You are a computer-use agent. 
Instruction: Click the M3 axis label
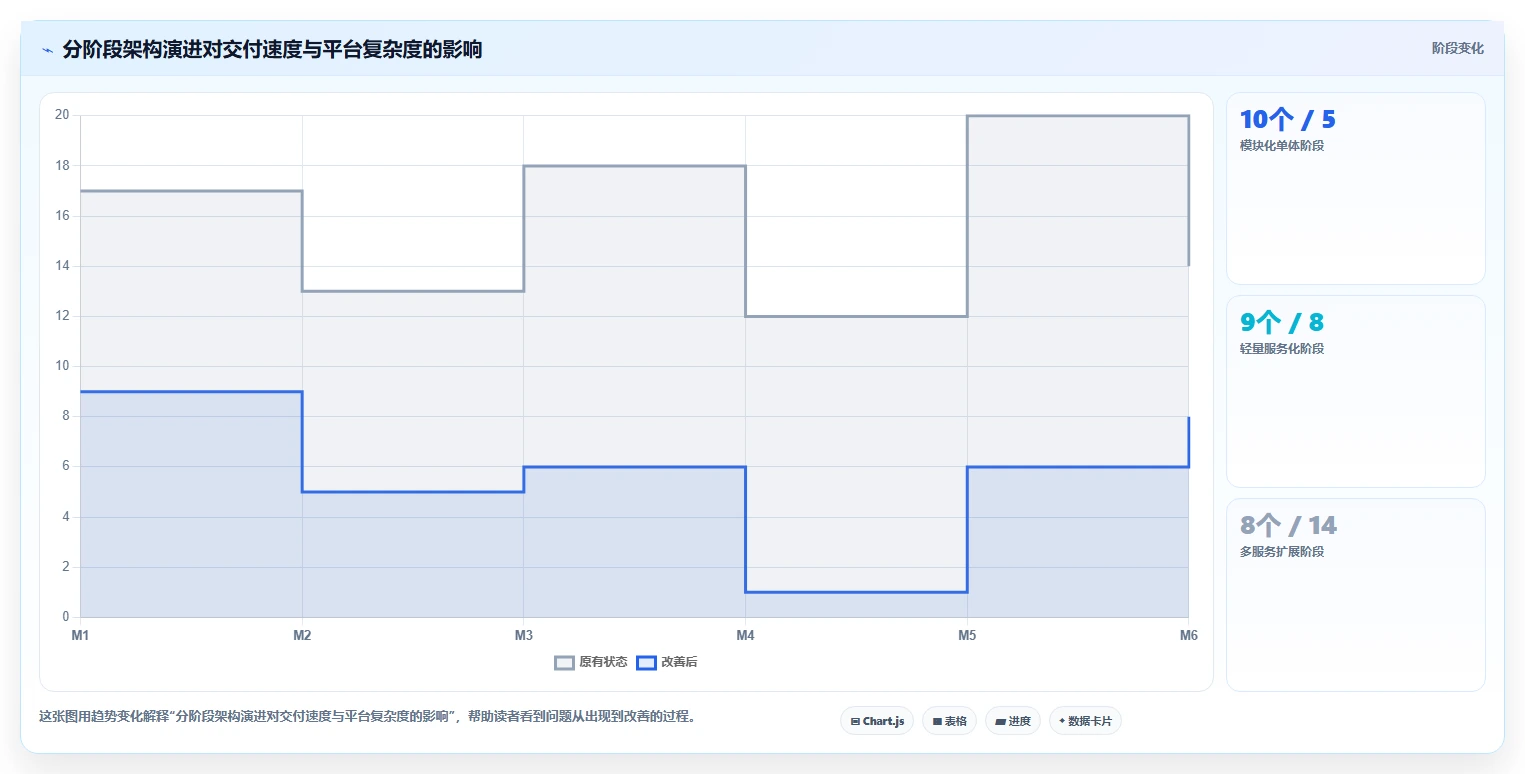pyautogui.click(x=523, y=635)
